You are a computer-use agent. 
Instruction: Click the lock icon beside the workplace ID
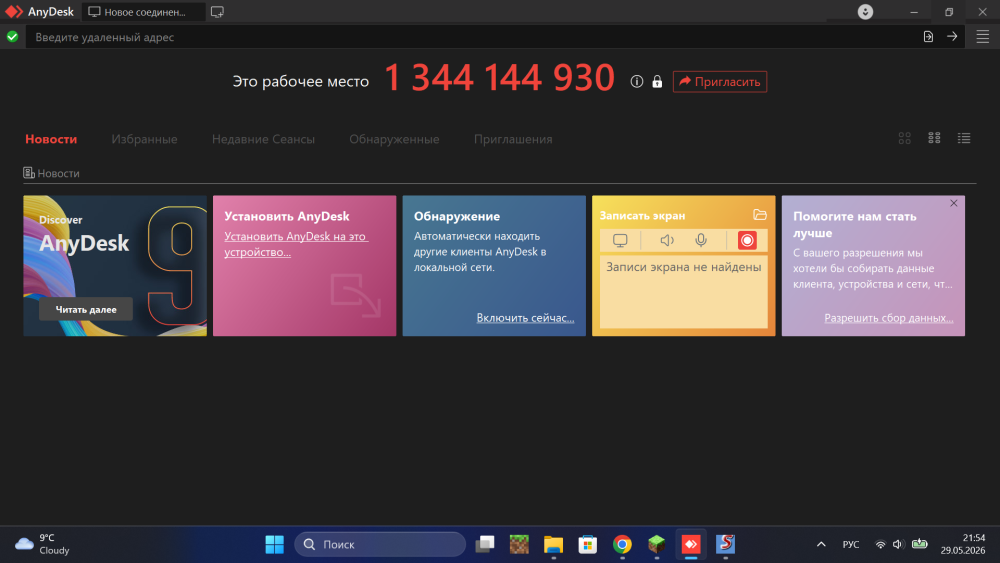[x=657, y=81]
